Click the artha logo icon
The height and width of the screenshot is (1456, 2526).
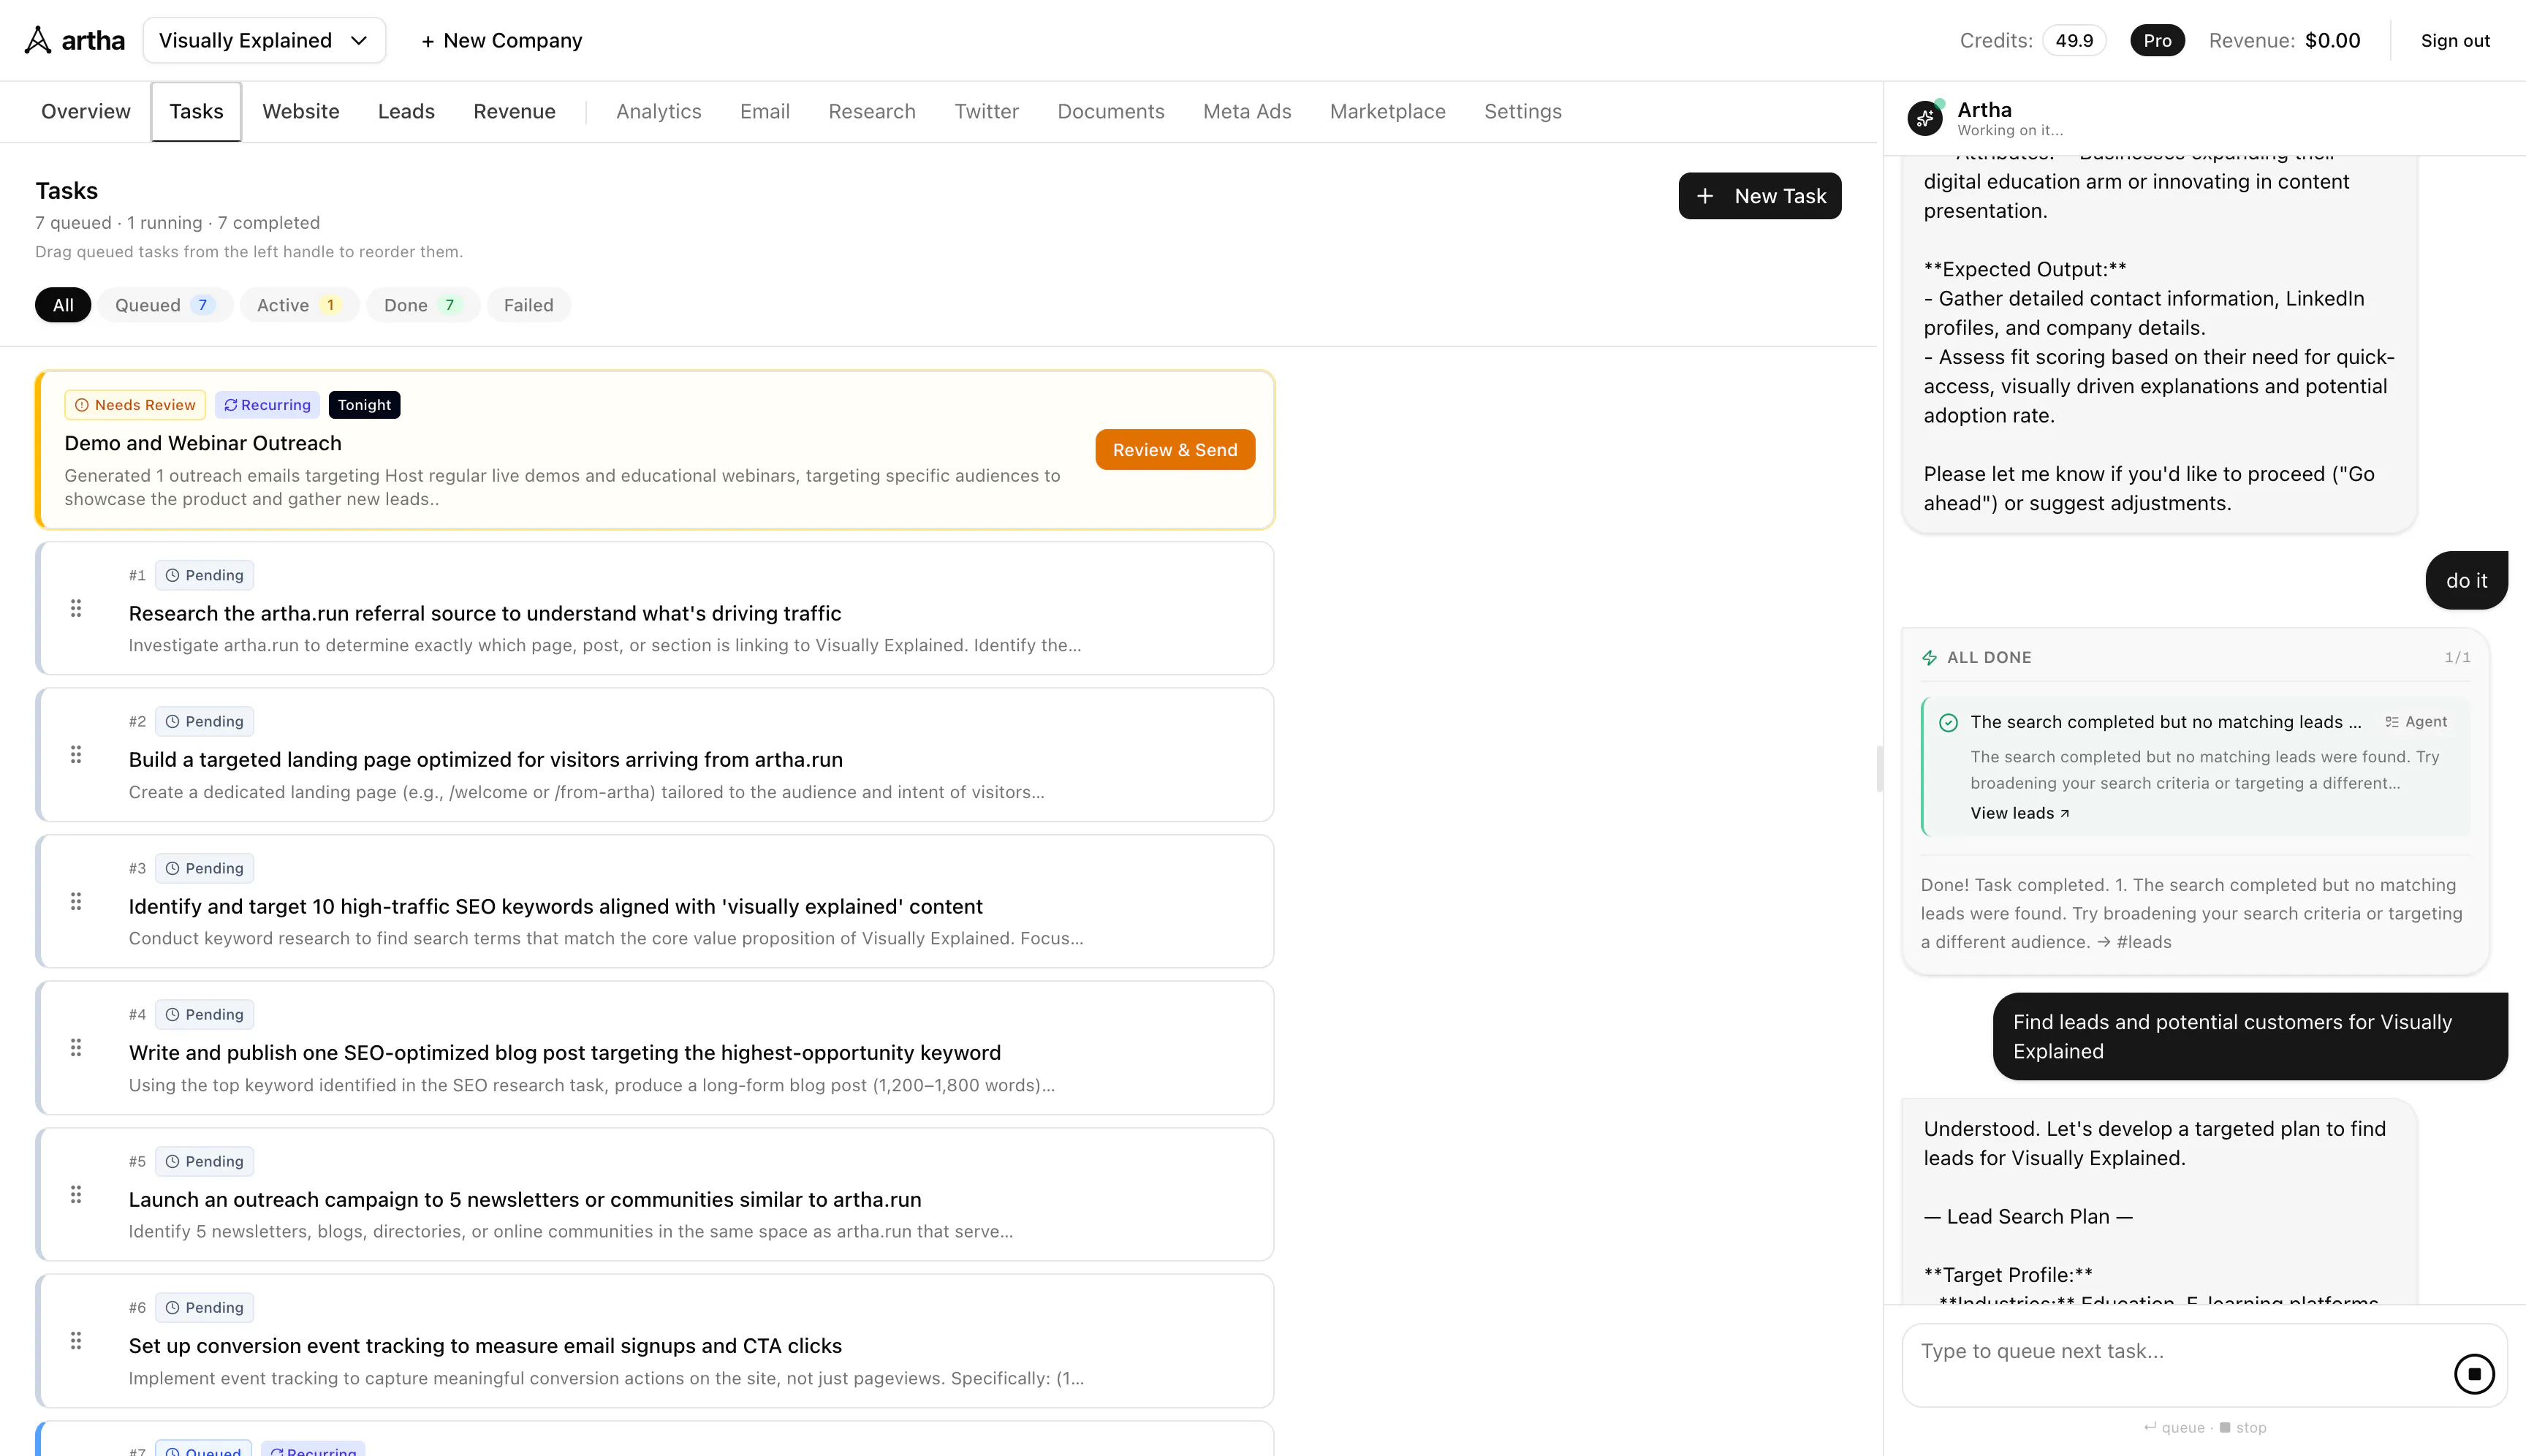[x=38, y=40]
